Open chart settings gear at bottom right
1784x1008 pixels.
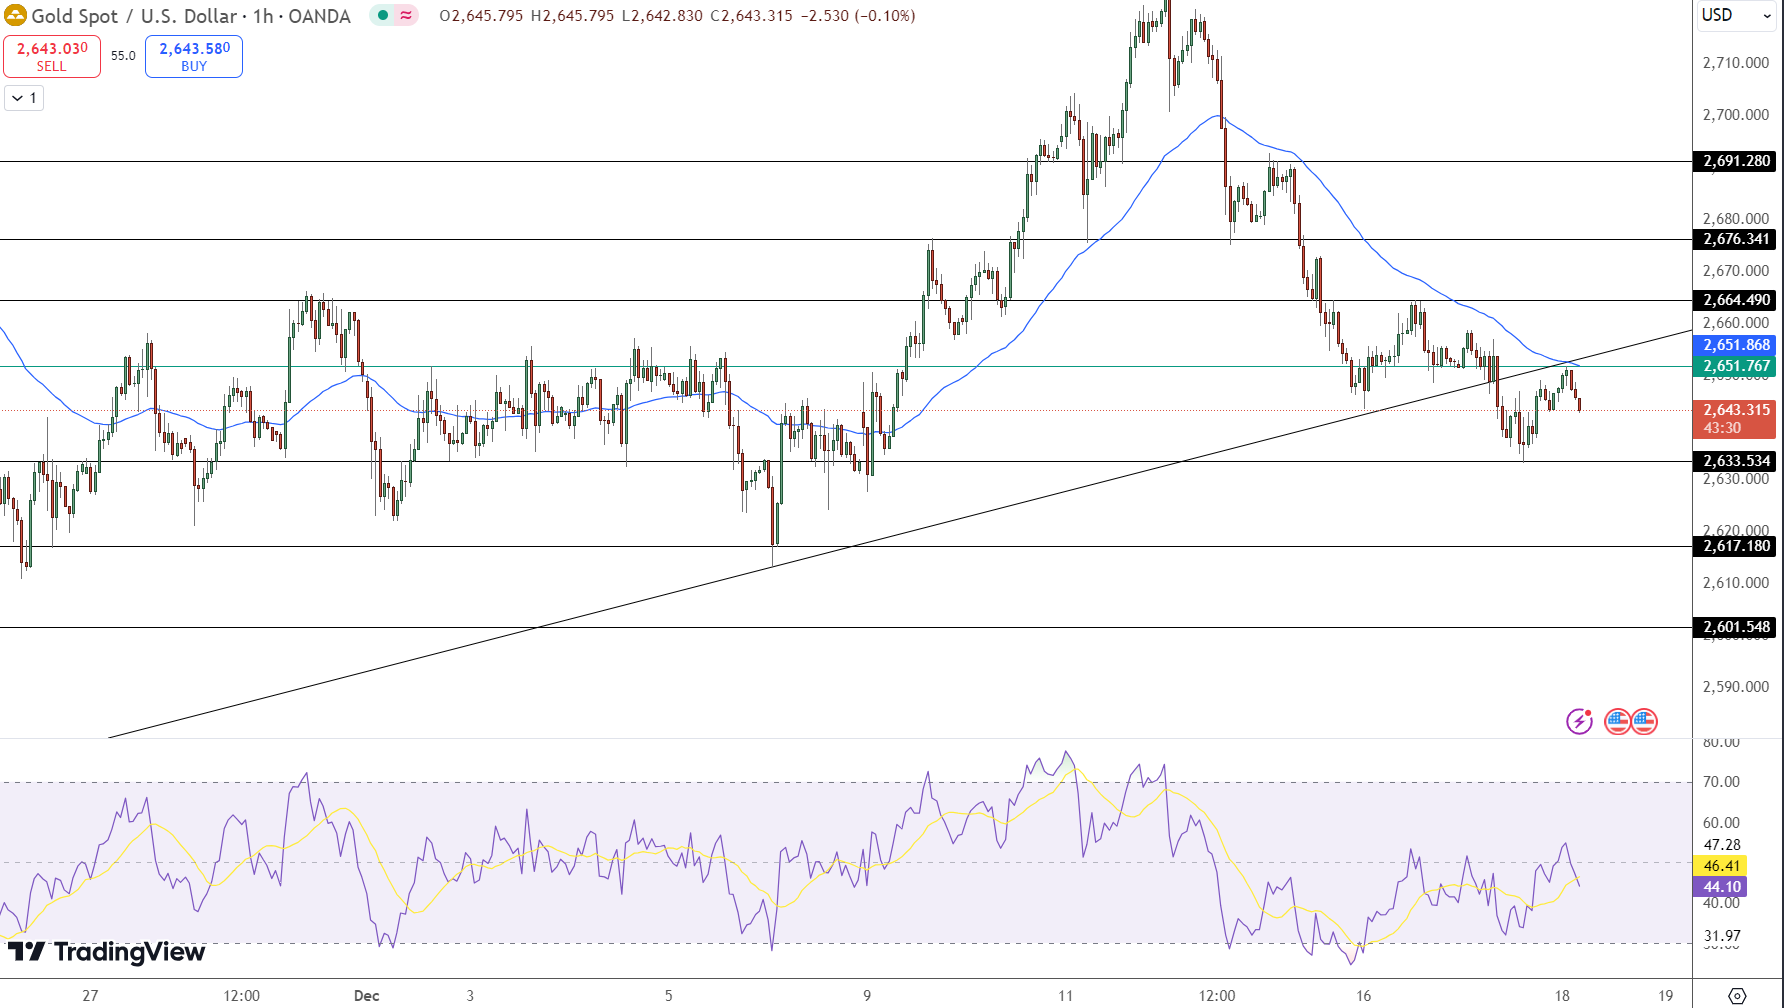tap(1737, 995)
